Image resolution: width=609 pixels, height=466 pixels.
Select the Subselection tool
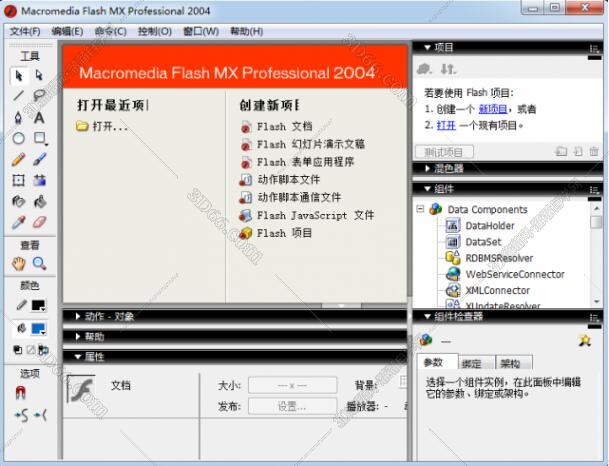coord(39,75)
